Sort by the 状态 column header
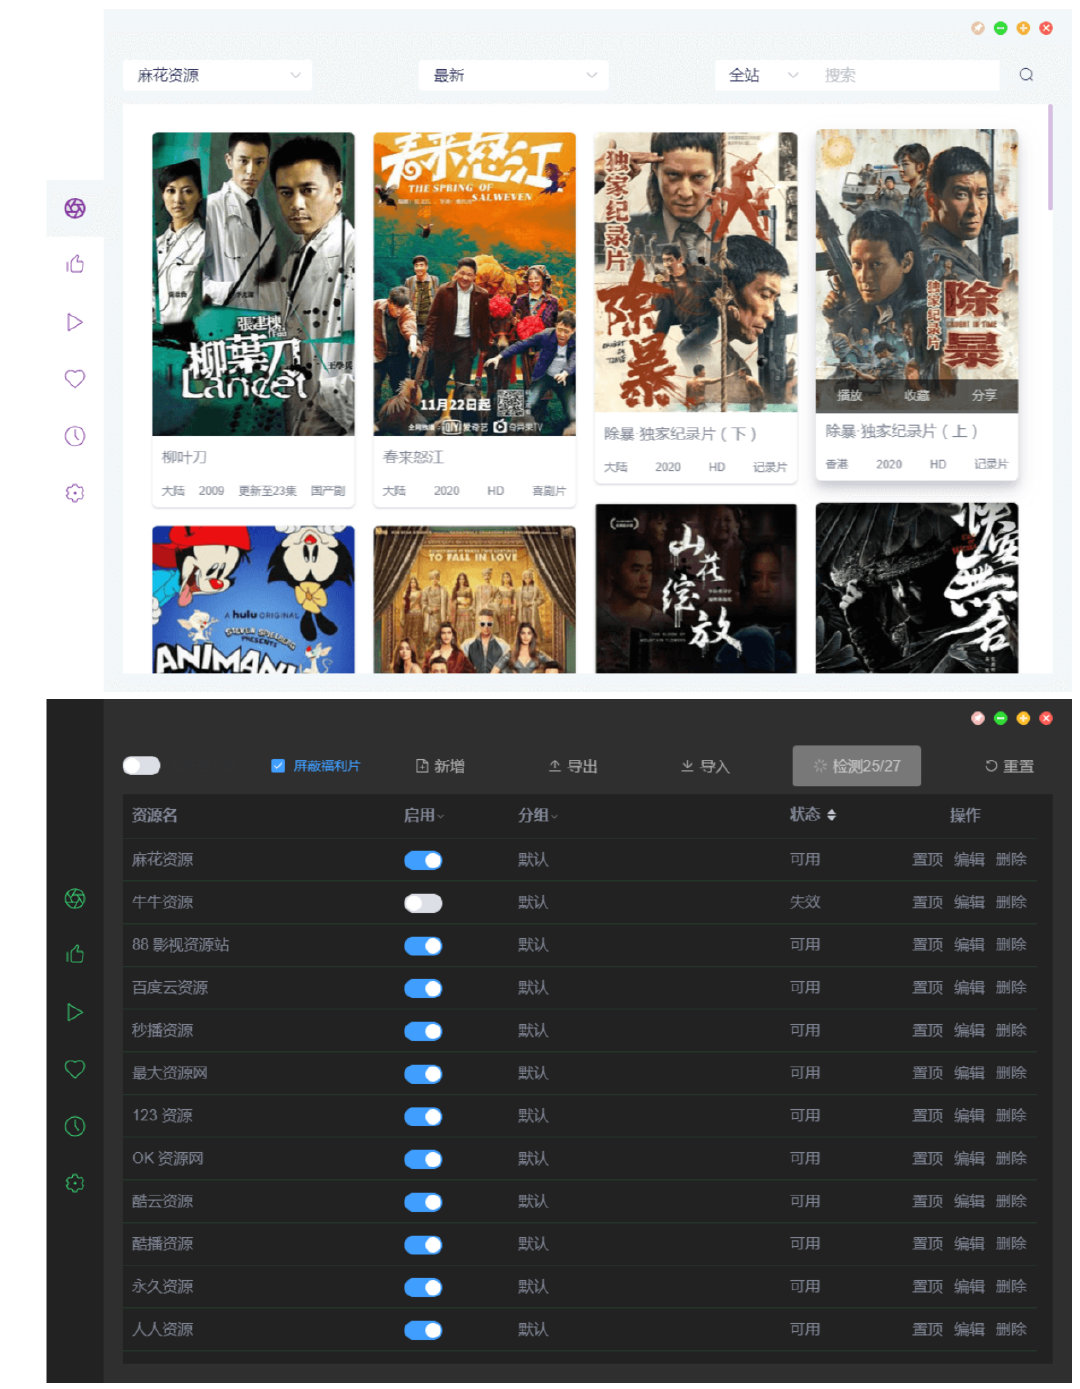Image resolution: width=1080 pixels, height=1389 pixels. click(812, 815)
